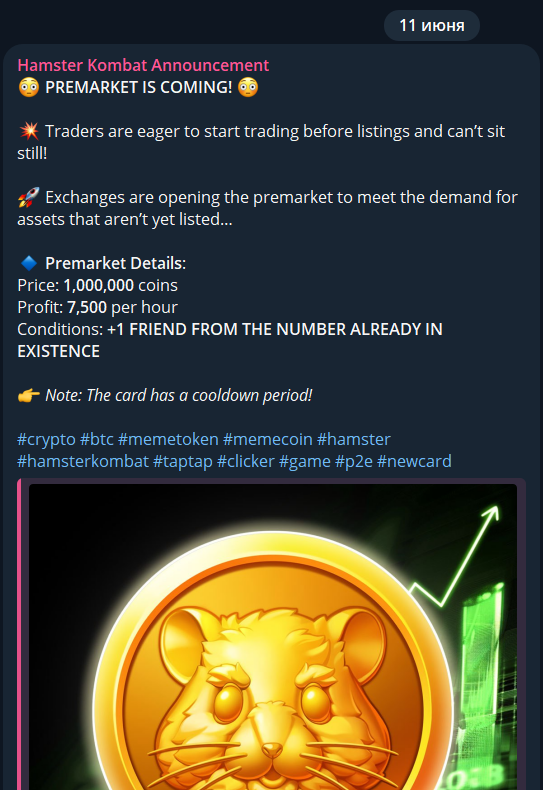Click the #taptap hashtag

[x=183, y=462]
